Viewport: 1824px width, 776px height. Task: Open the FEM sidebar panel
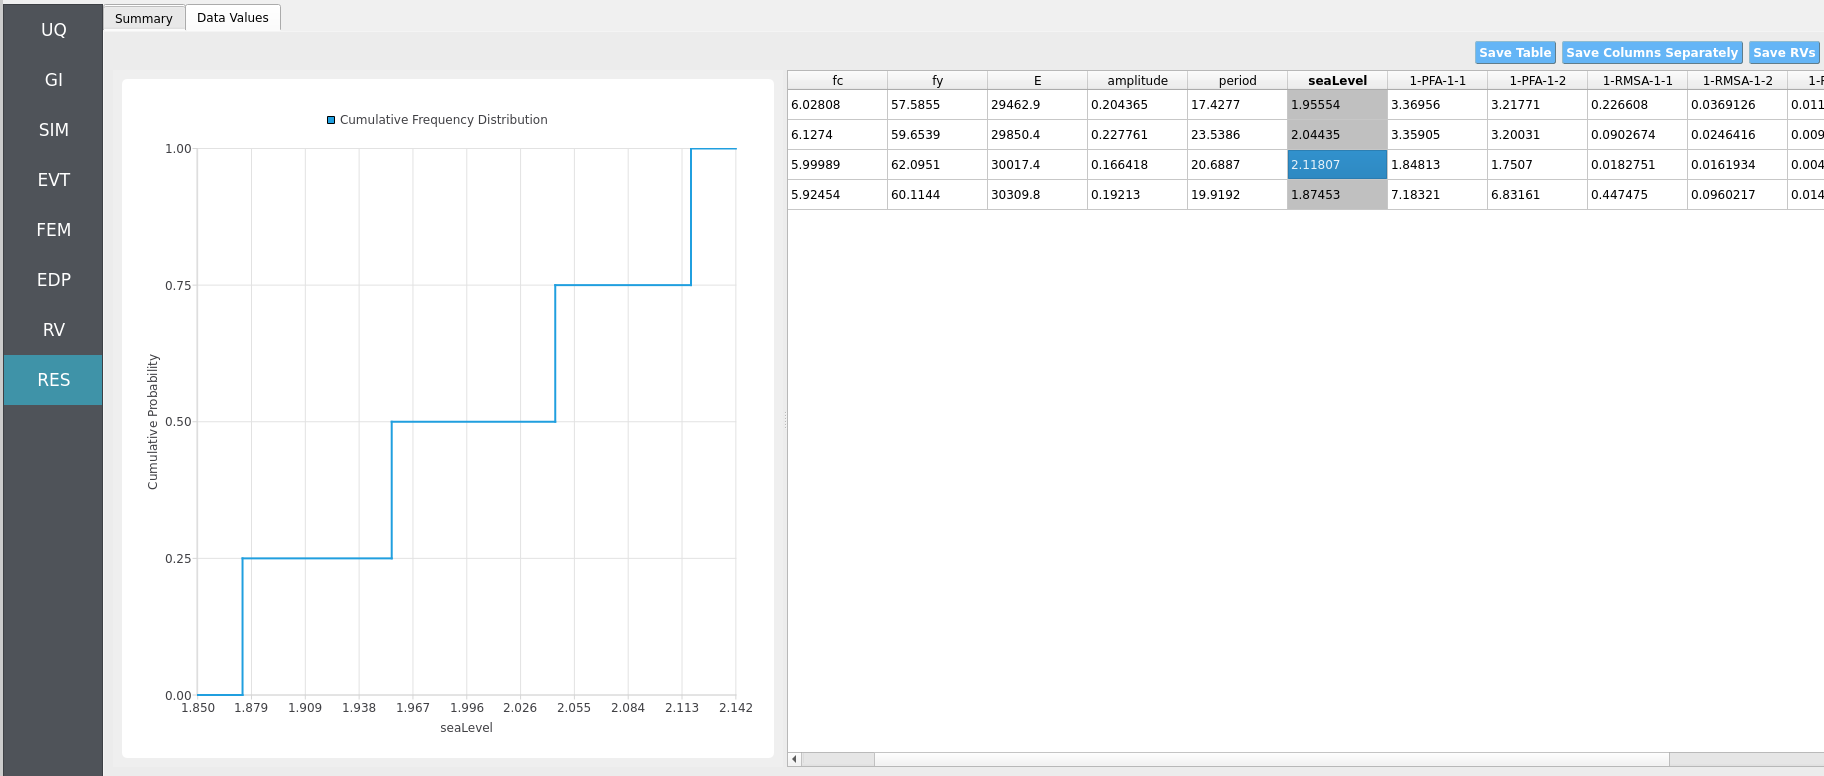pyautogui.click(x=53, y=230)
